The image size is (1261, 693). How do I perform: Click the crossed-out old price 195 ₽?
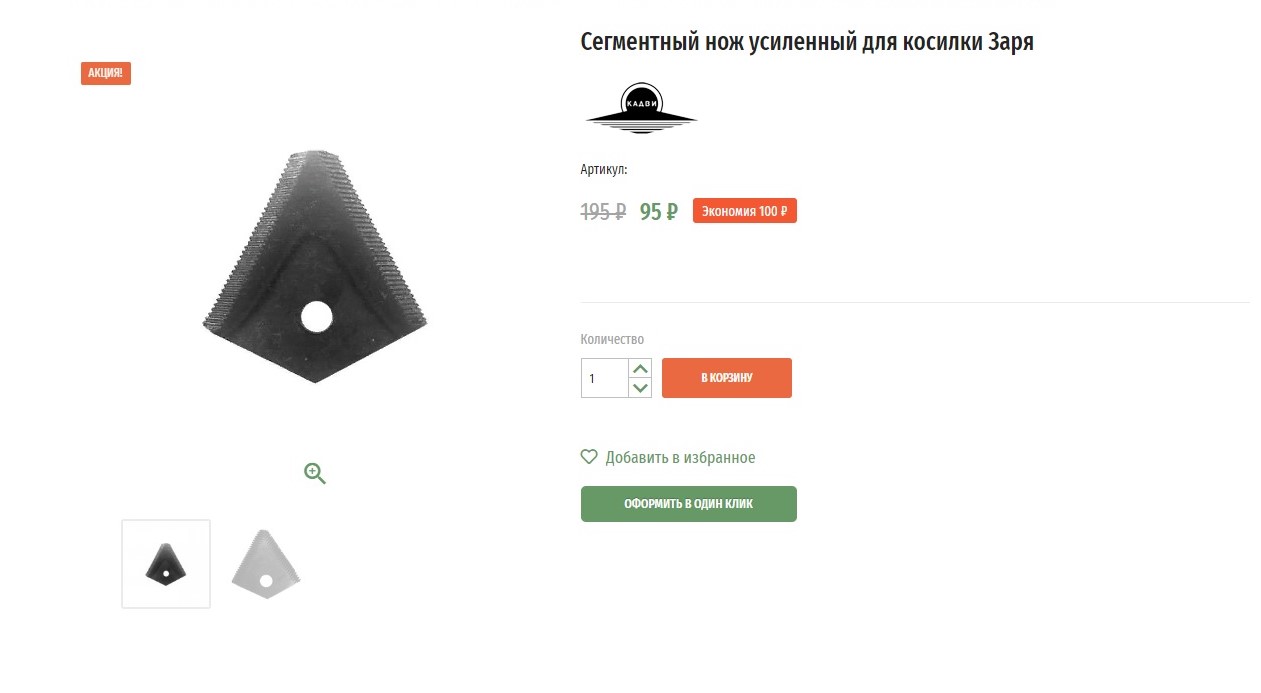[603, 212]
